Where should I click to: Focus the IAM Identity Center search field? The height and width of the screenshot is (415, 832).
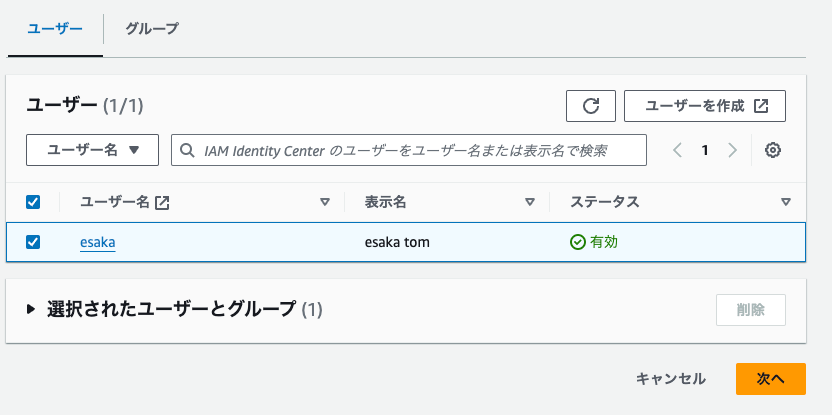point(420,150)
